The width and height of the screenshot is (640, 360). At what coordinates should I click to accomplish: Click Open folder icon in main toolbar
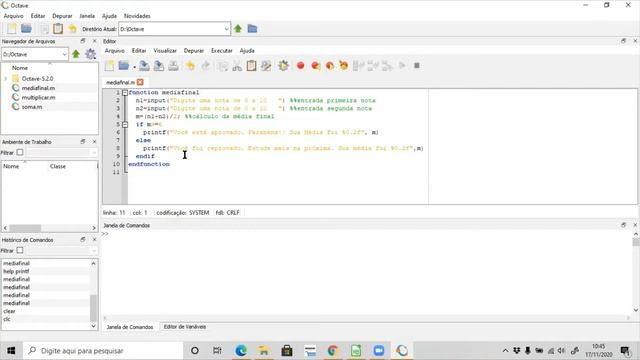(27, 29)
